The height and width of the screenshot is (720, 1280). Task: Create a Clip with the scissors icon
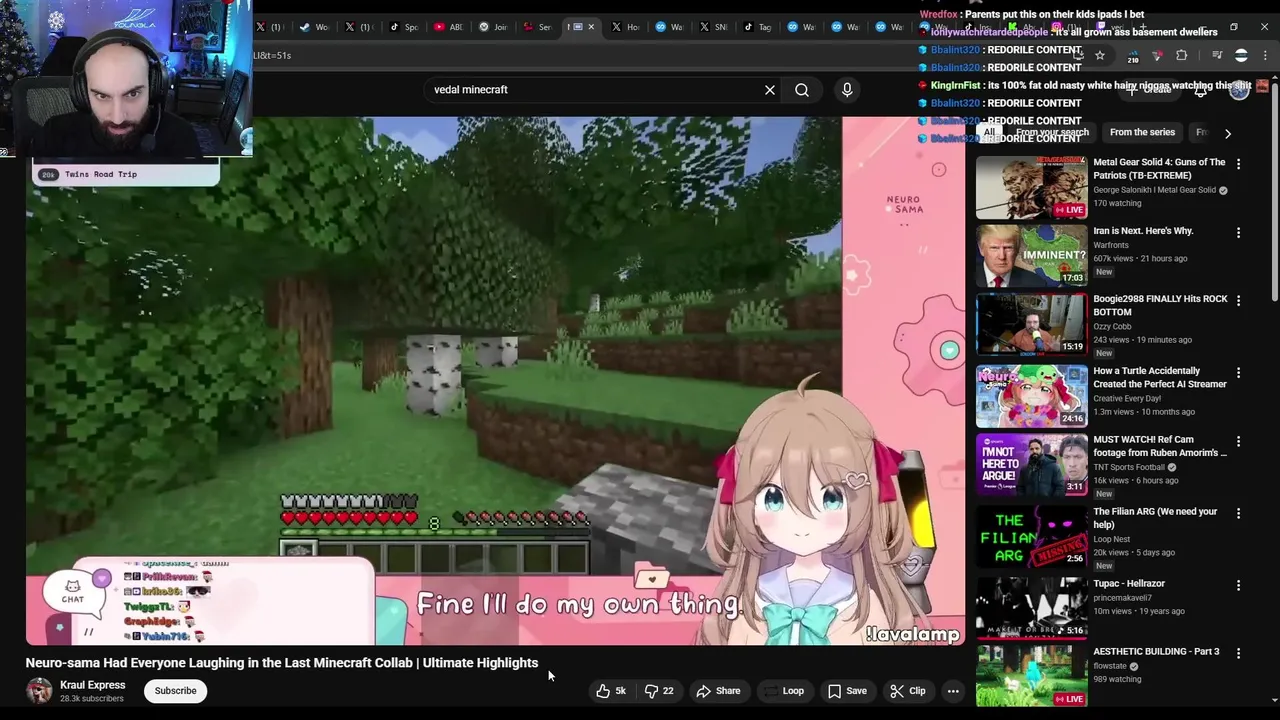pos(908,691)
